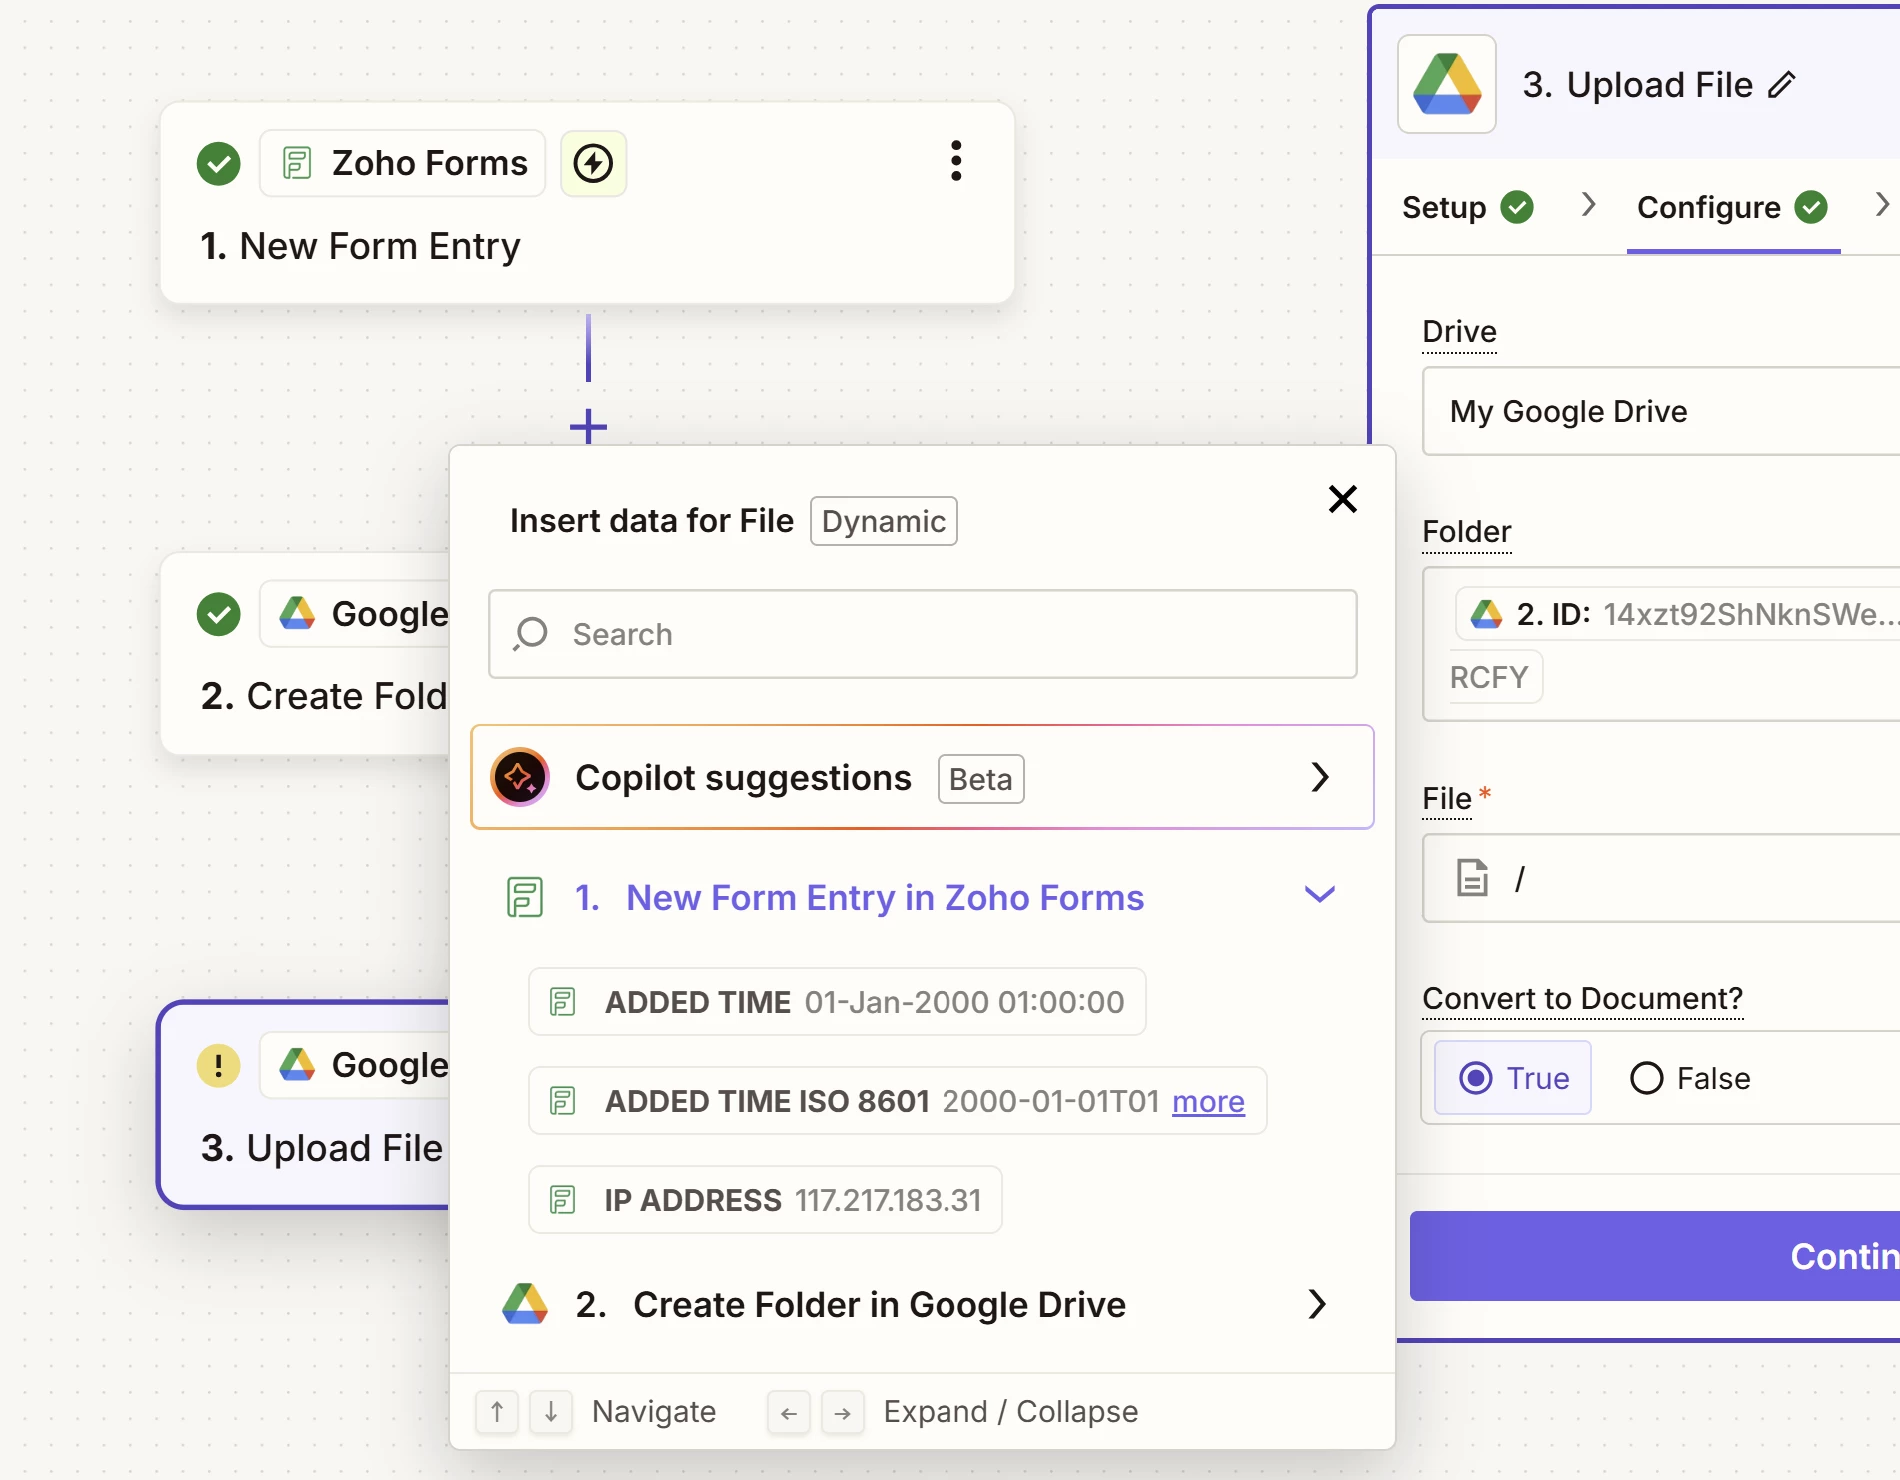
Task: Click the Copilot suggestions sparkle icon
Action: pos(520,777)
